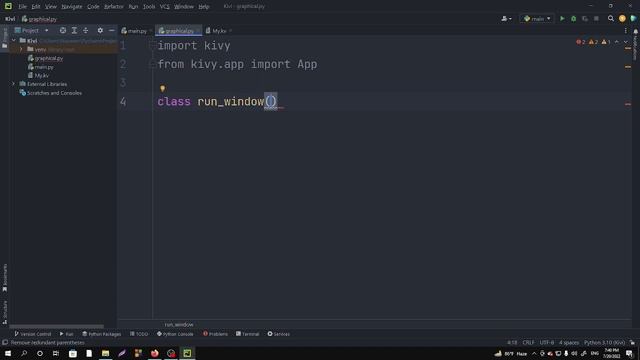Screen dimensions: 640x360
Task: Toggle read-only lock icon in status bar
Action: (x=632, y=342)
